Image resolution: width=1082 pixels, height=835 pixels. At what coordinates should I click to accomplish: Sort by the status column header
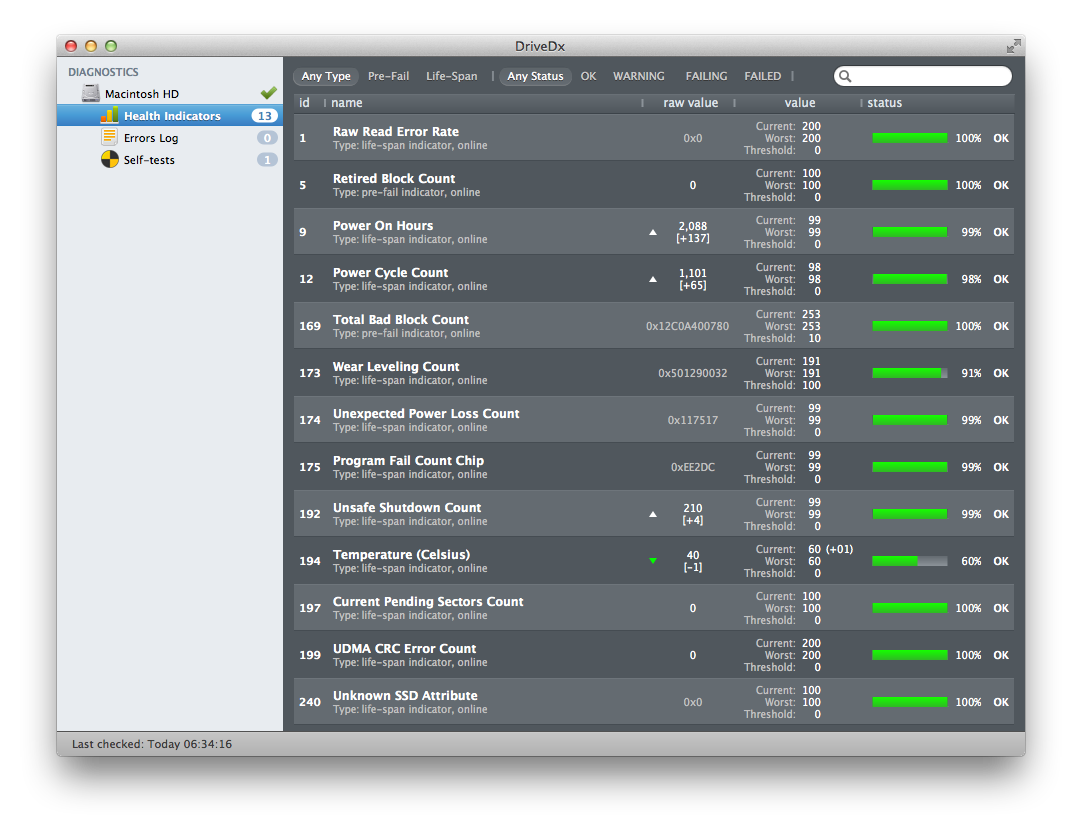pos(938,103)
